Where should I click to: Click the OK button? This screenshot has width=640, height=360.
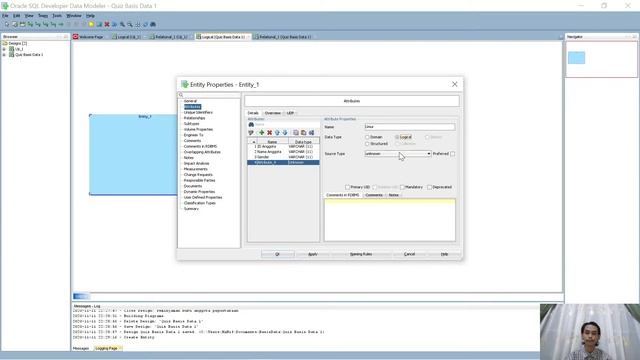pos(278,254)
